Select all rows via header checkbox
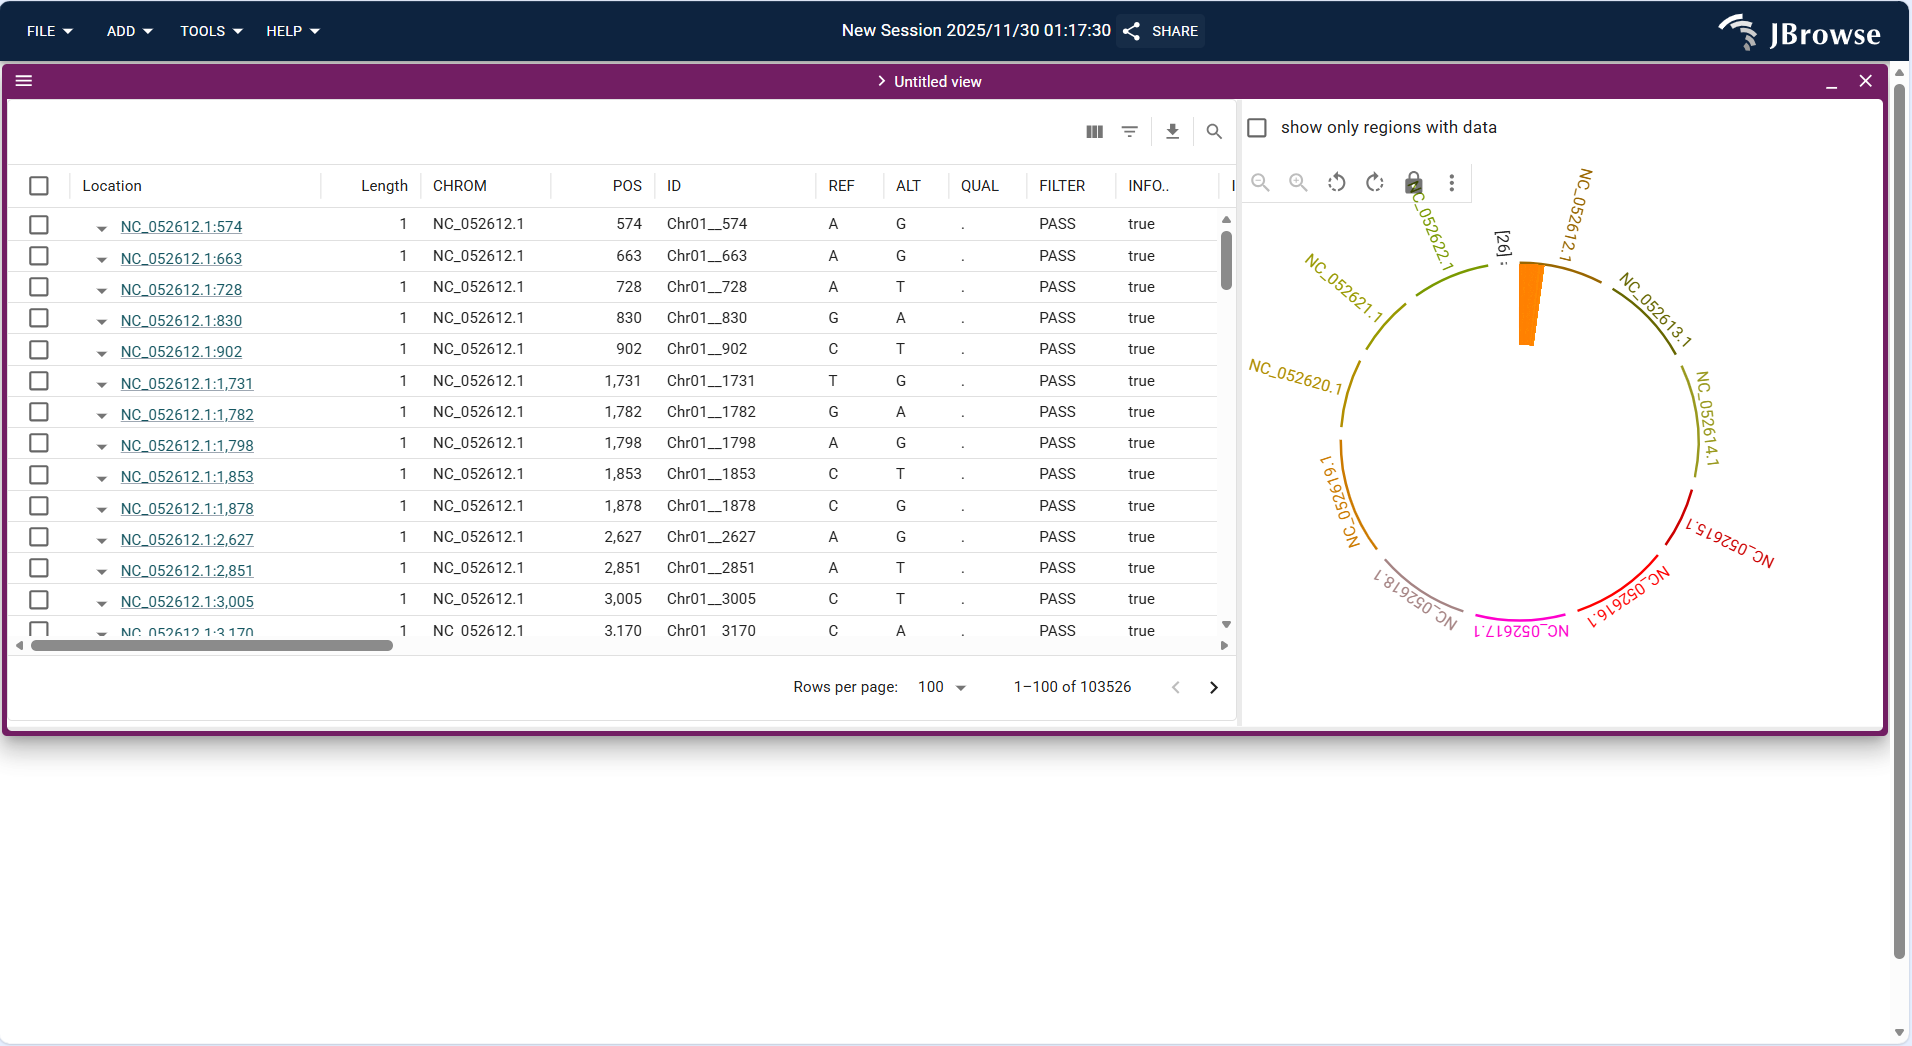Screen dimensions: 1912x1046 38,185
